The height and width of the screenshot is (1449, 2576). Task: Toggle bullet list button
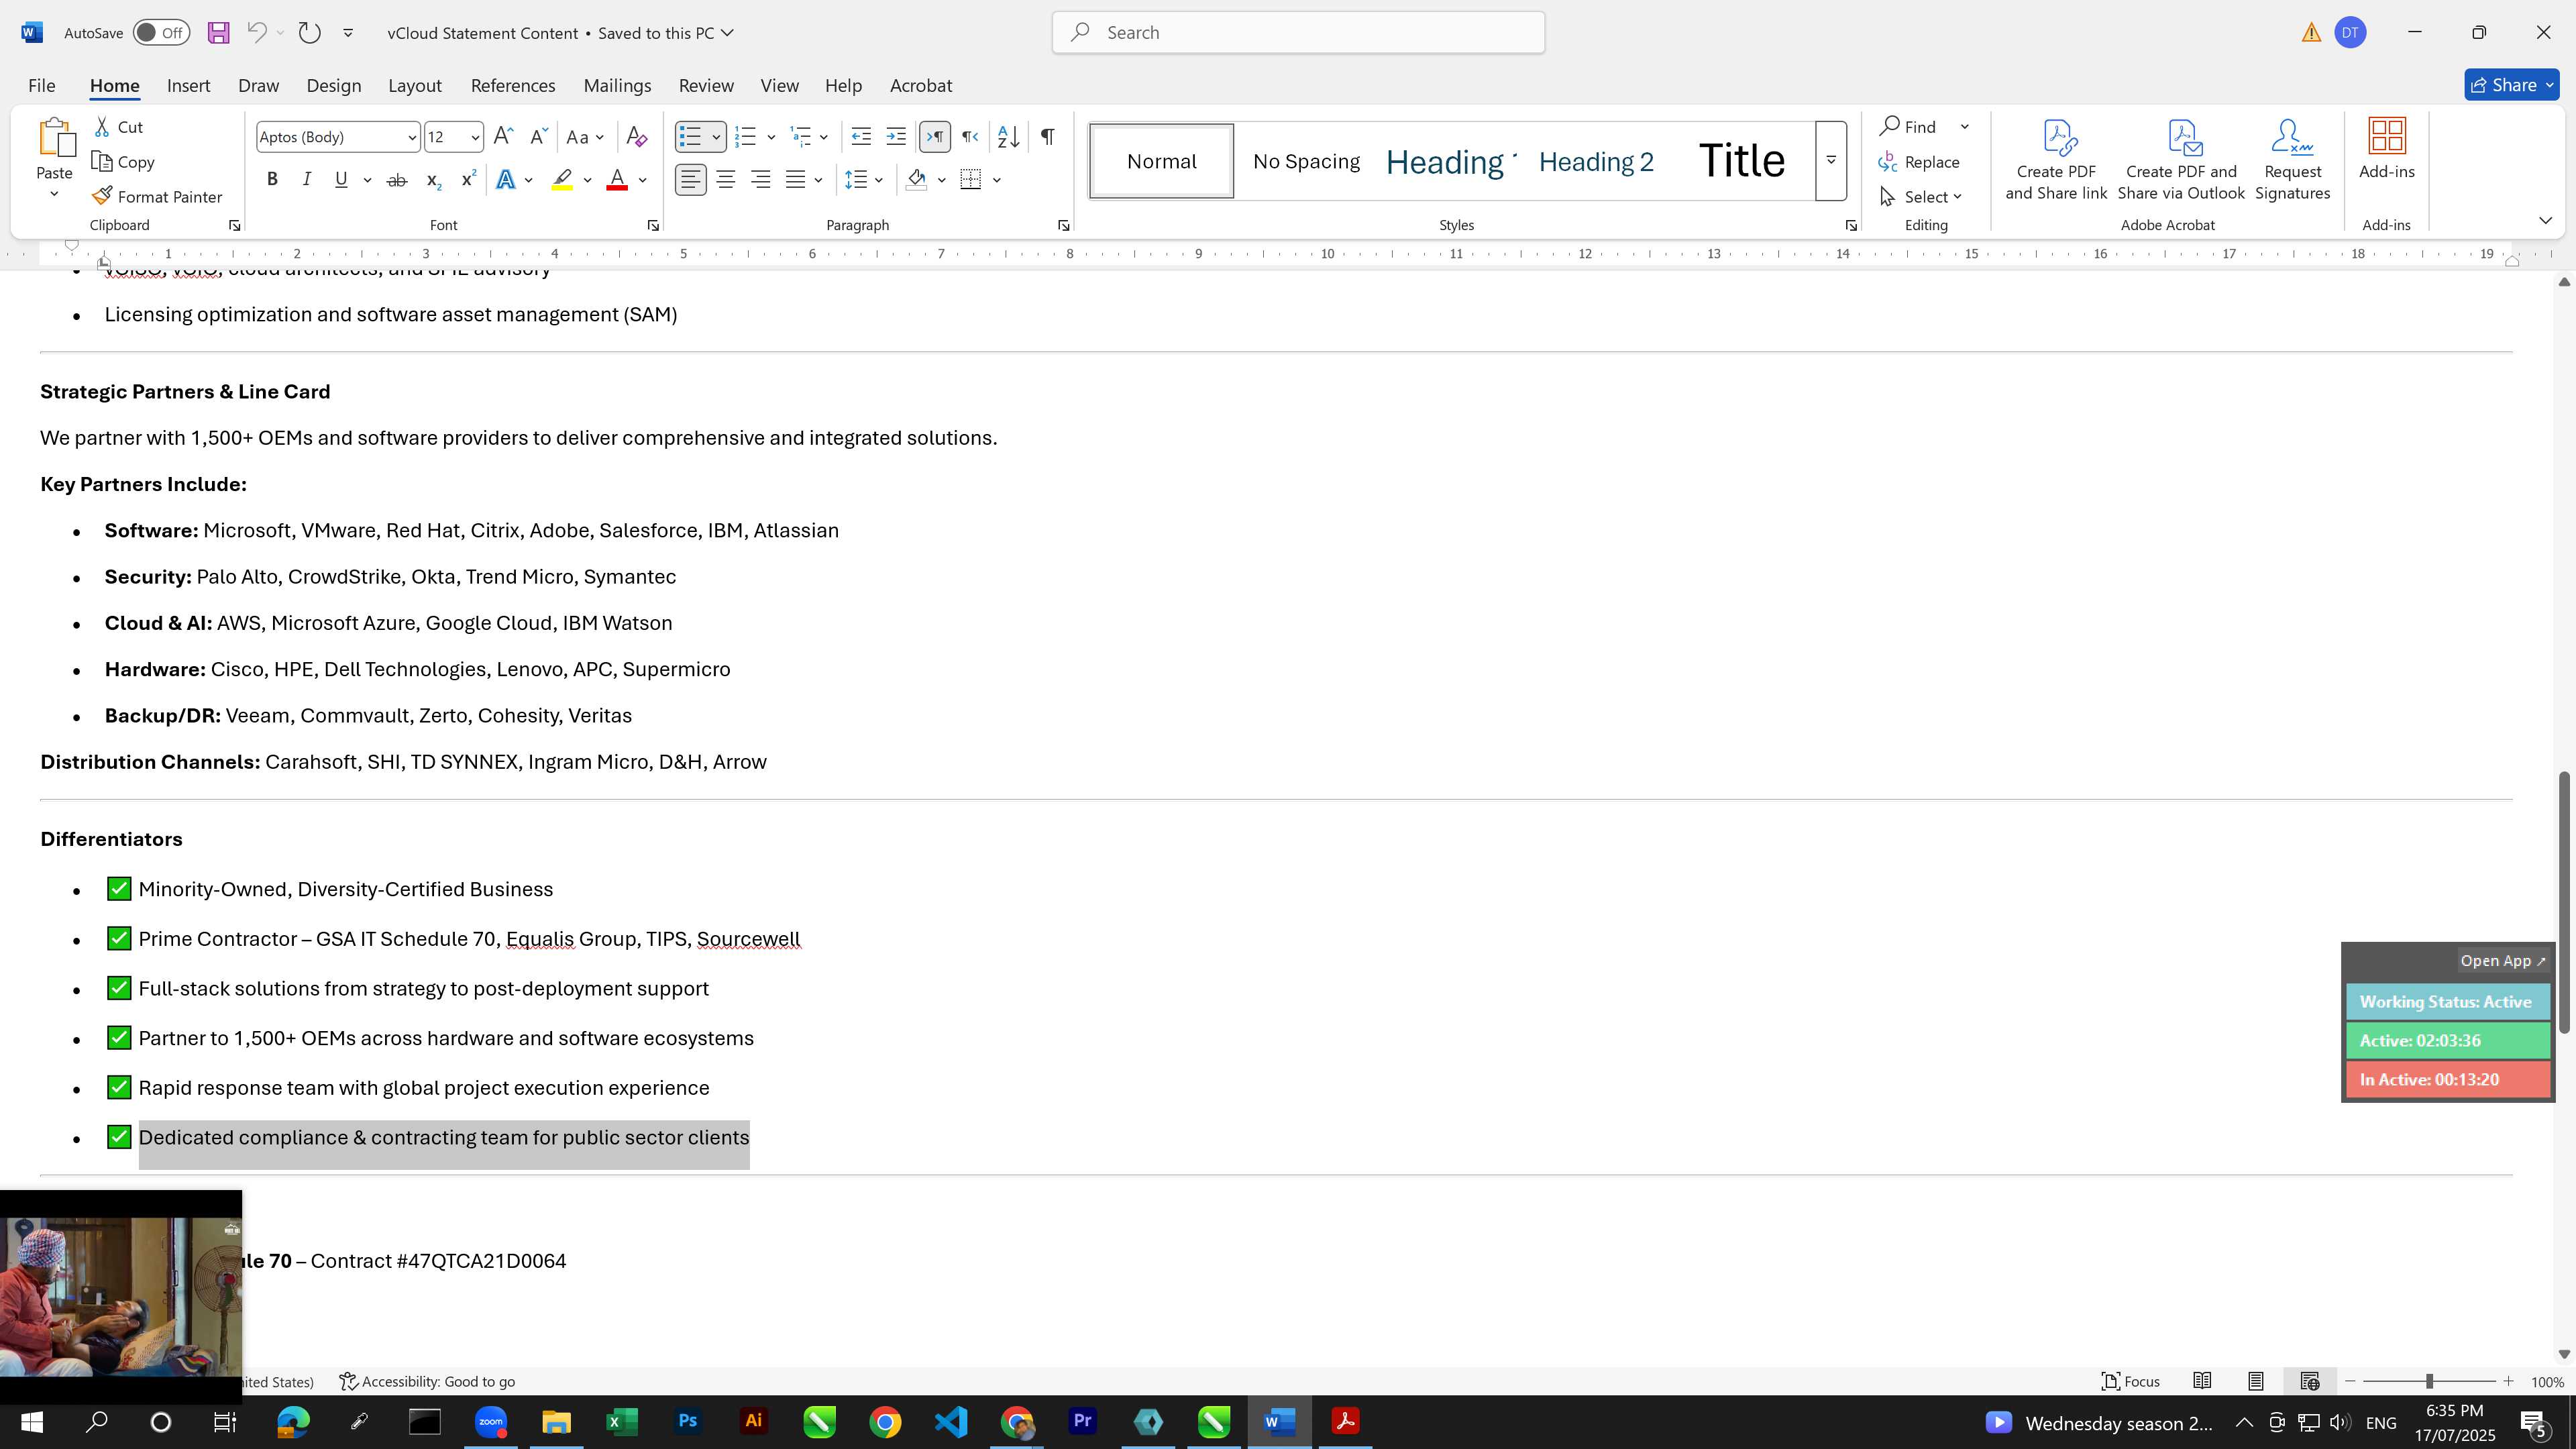coord(690,137)
